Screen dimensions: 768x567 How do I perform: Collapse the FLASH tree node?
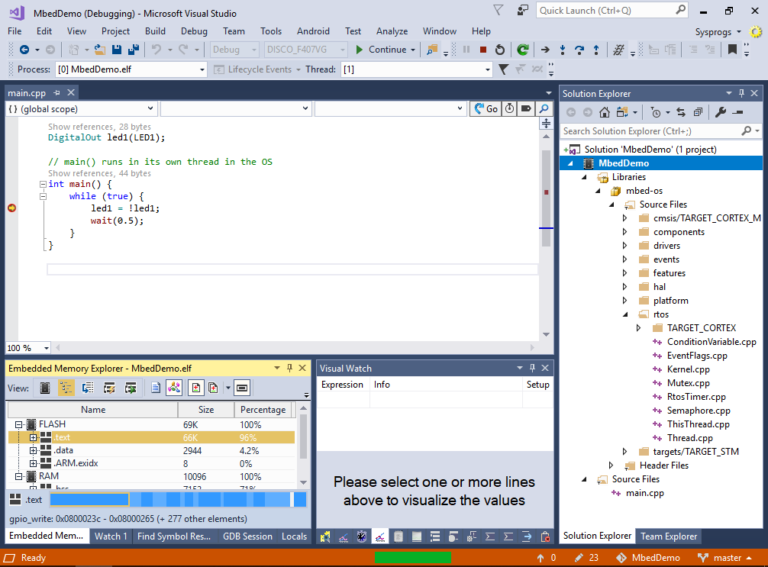[x=19, y=425]
